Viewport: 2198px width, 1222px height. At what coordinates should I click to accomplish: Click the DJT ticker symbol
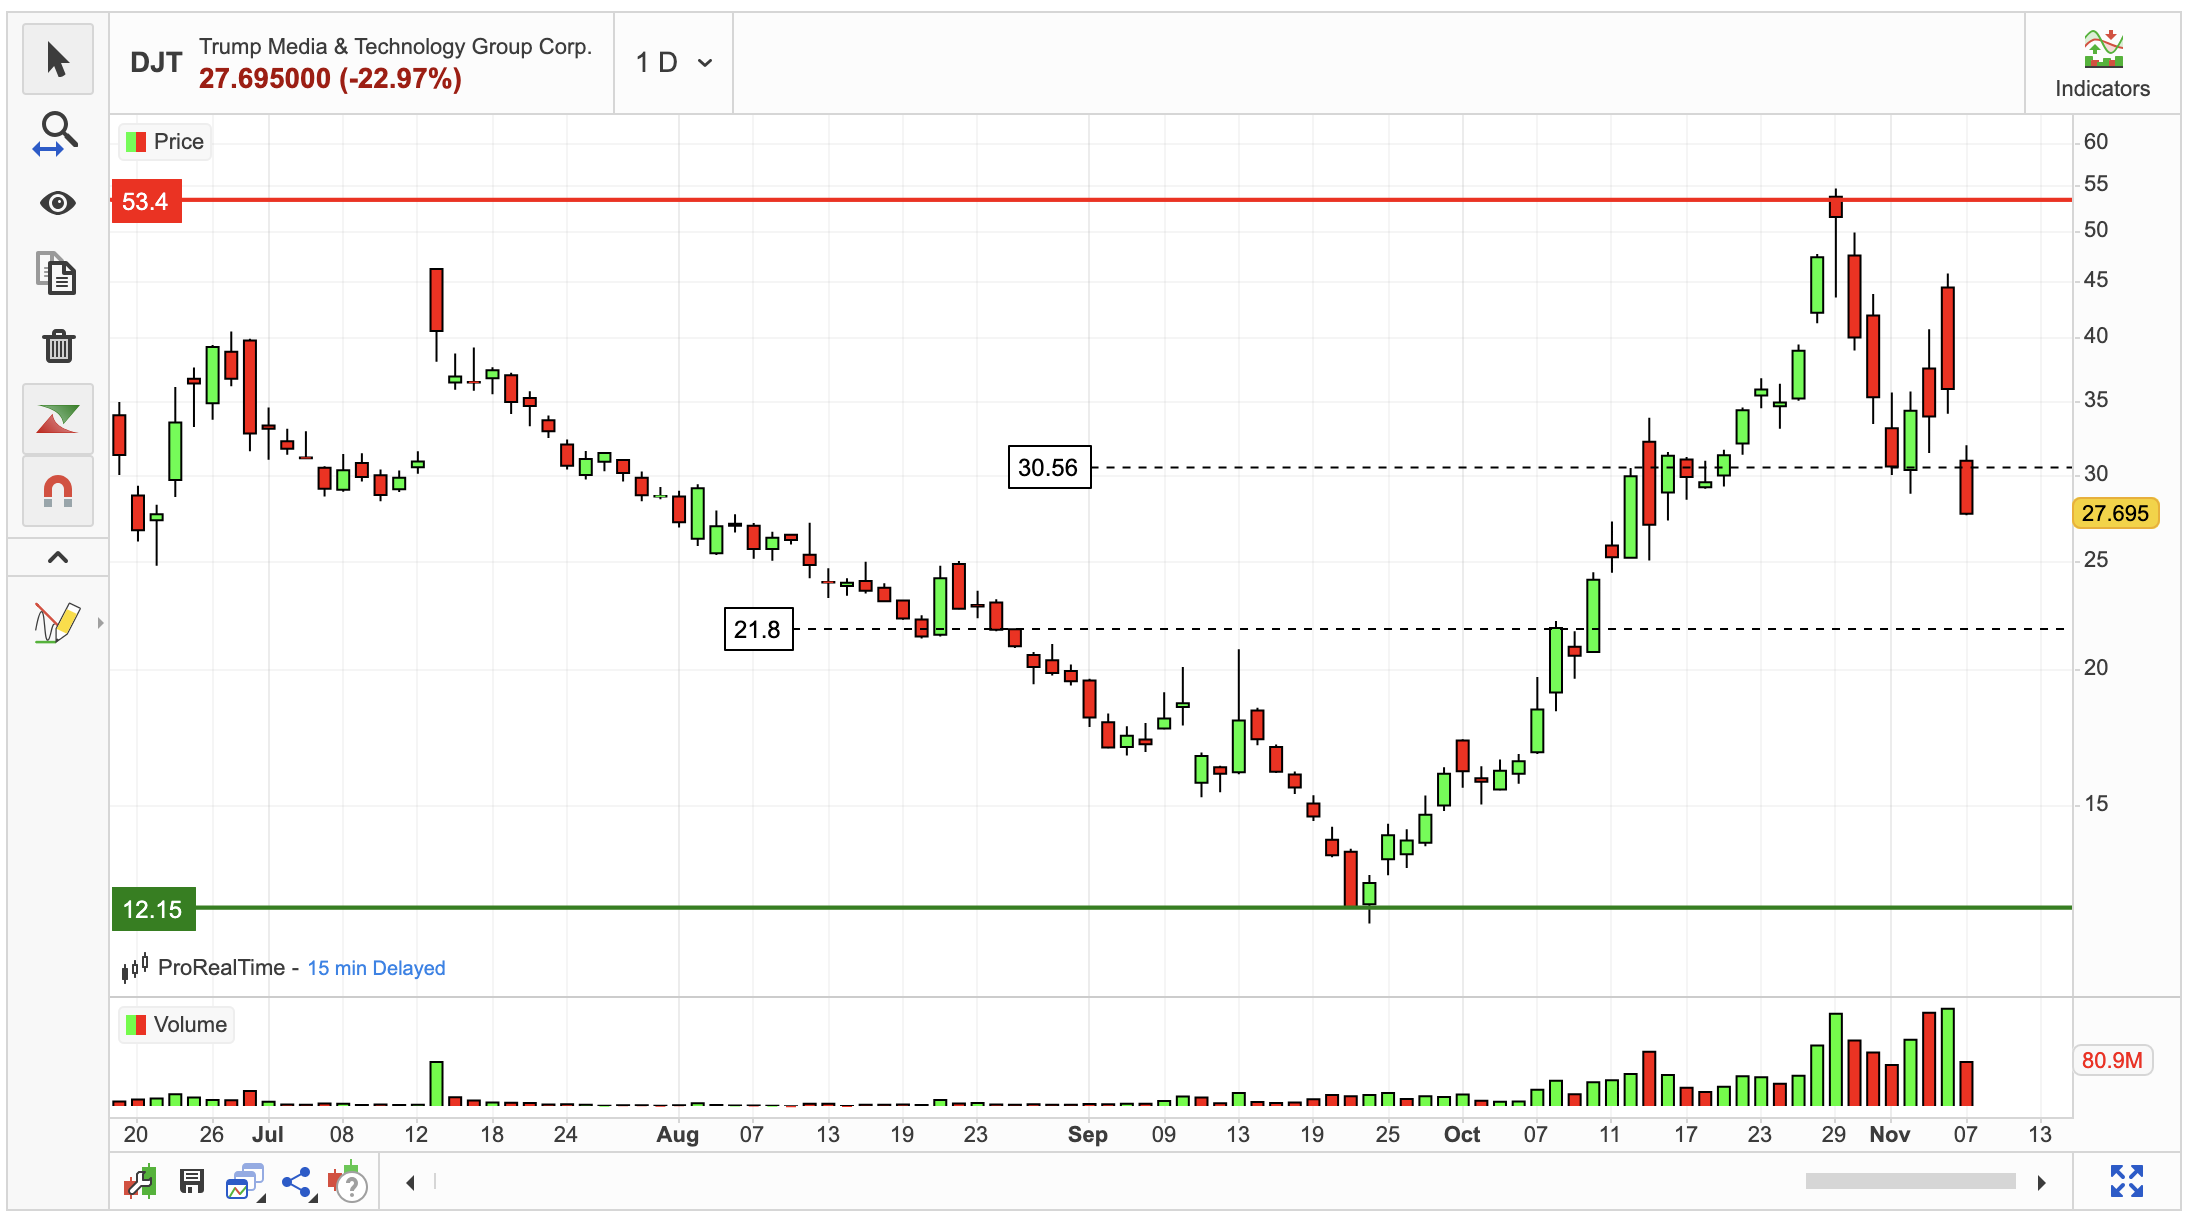tap(156, 63)
